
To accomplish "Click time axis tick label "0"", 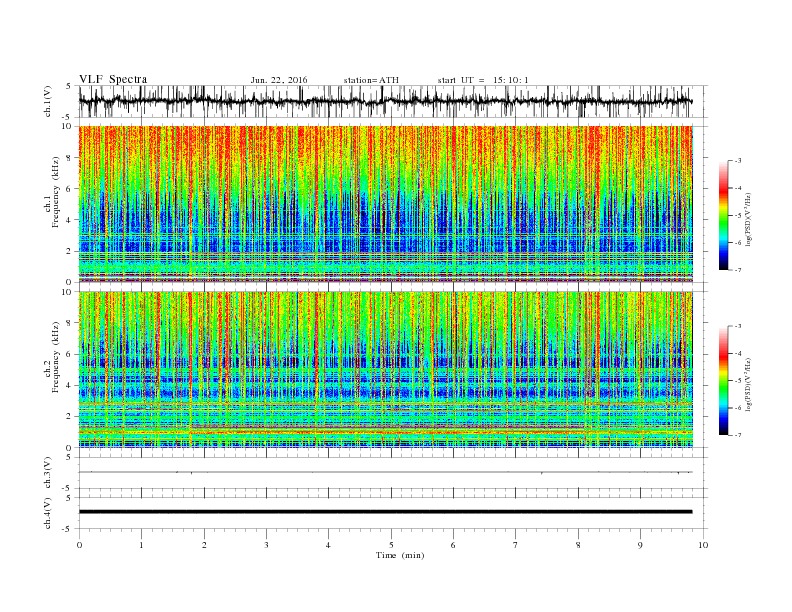I will pyautogui.click(x=79, y=545).
